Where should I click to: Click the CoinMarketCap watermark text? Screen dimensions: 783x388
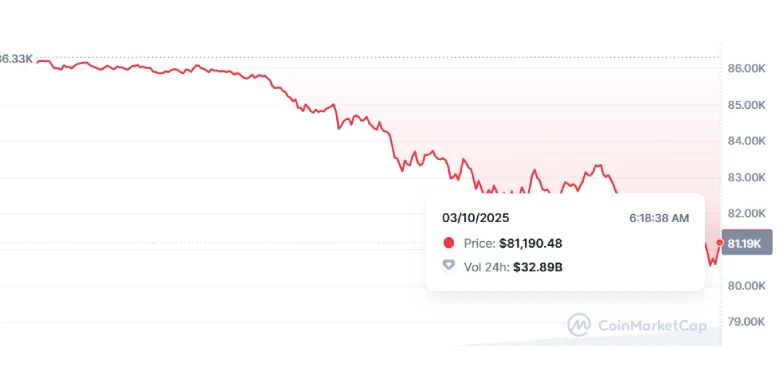653,326
